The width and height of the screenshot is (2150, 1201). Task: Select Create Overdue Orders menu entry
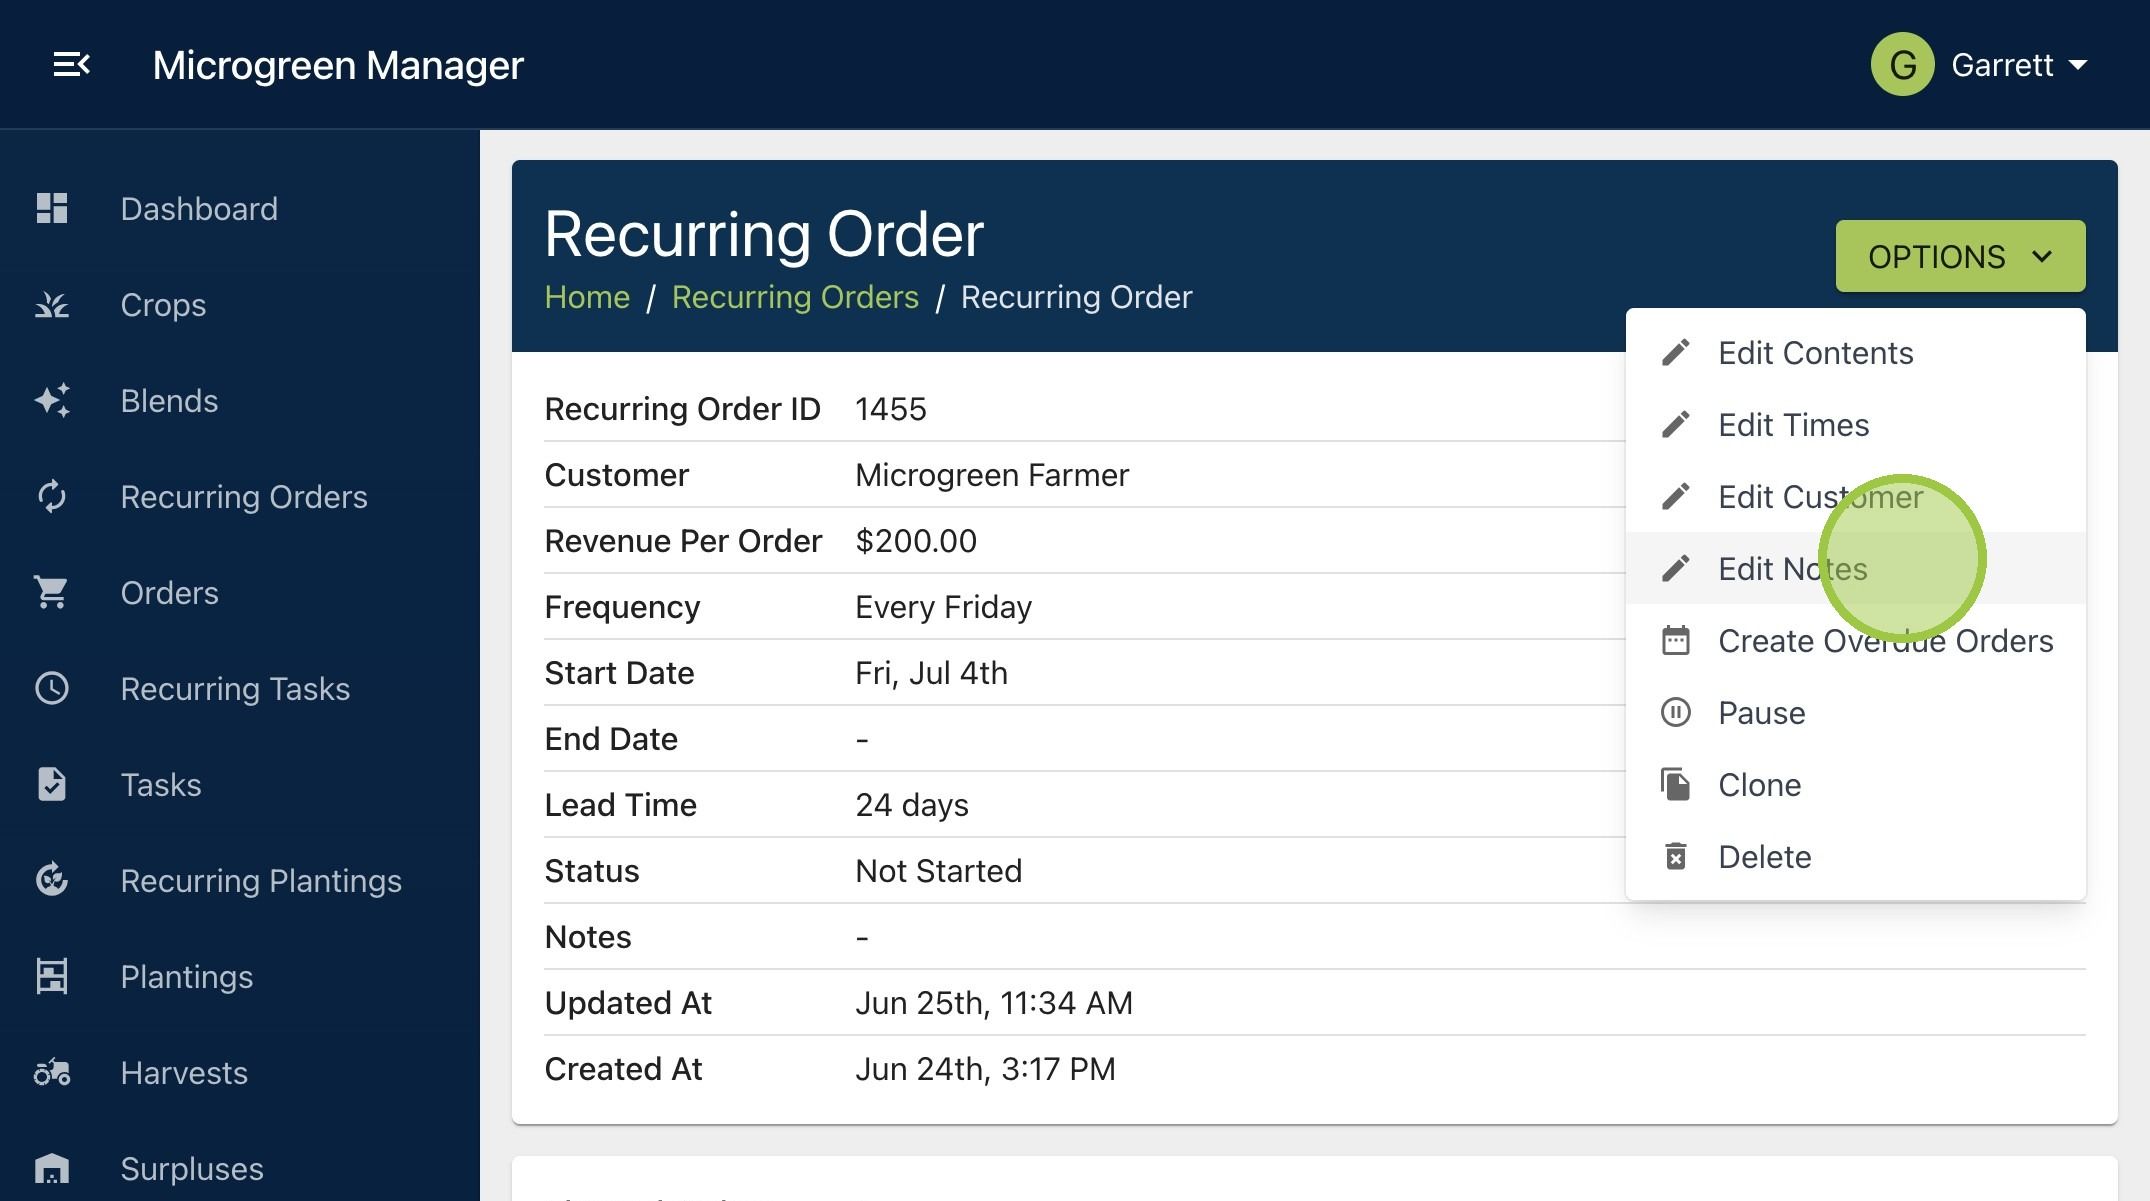click(x=1885, y=640)
